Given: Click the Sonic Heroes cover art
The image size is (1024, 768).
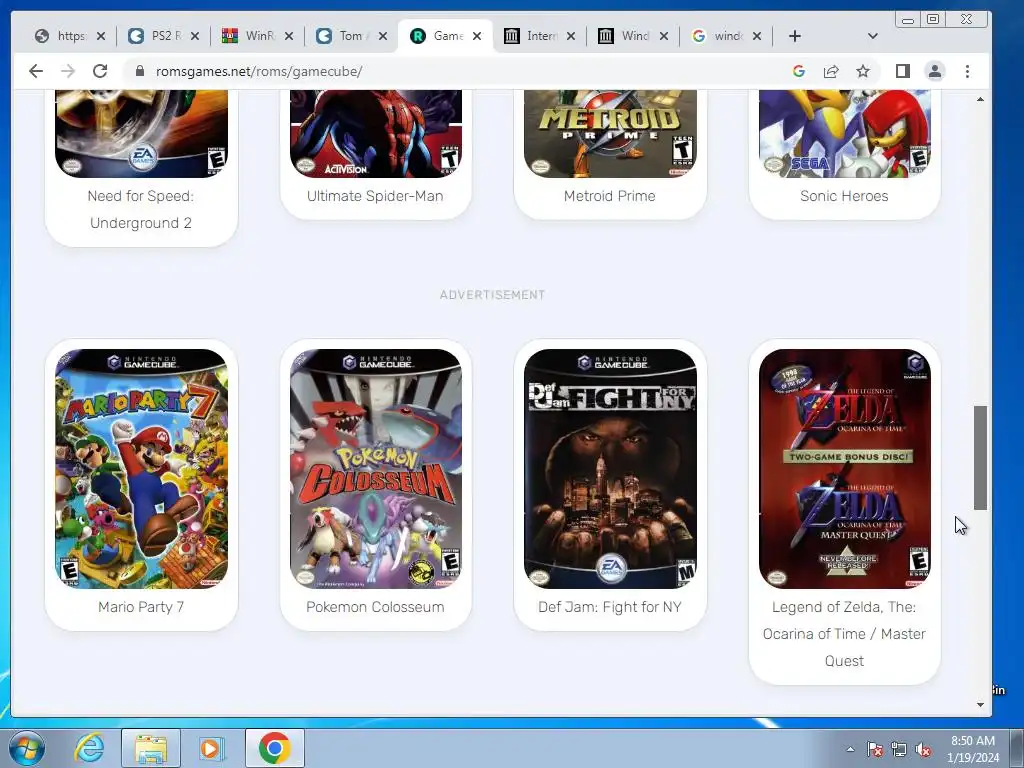Looking at the screenshot, I should [844, 134].
